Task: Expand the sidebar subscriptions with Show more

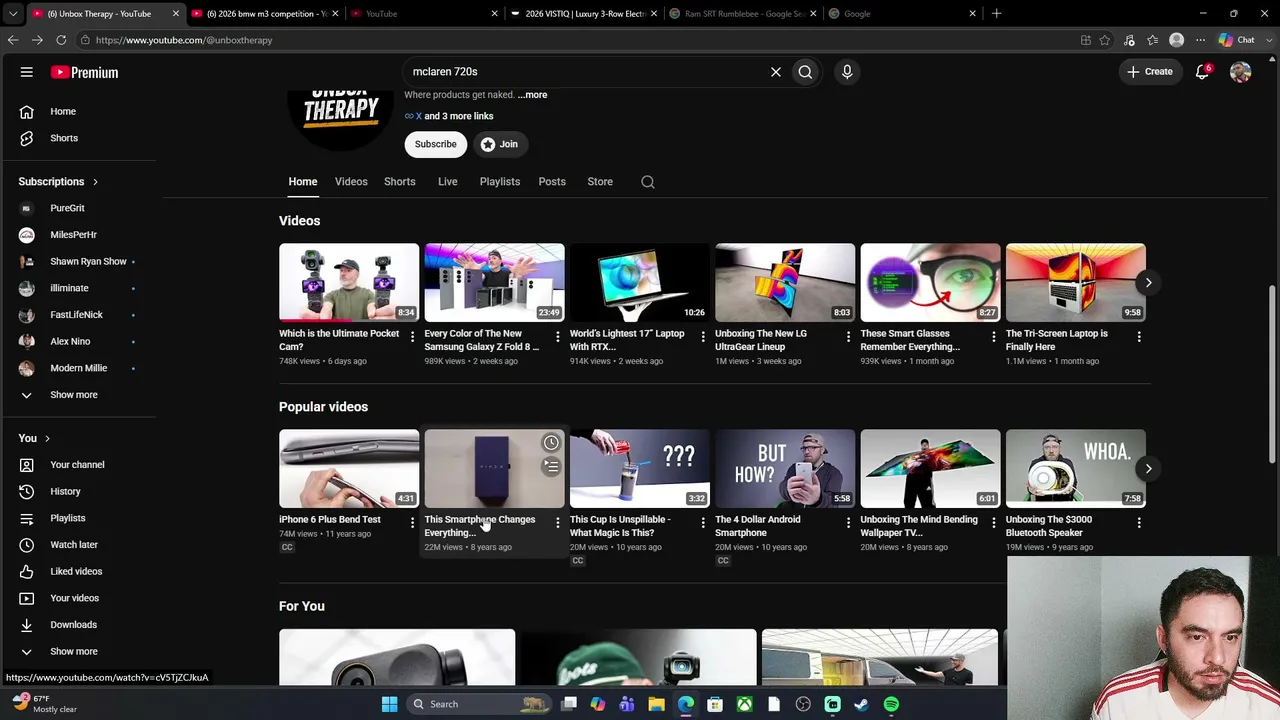Action: click(x=74, y=395)
